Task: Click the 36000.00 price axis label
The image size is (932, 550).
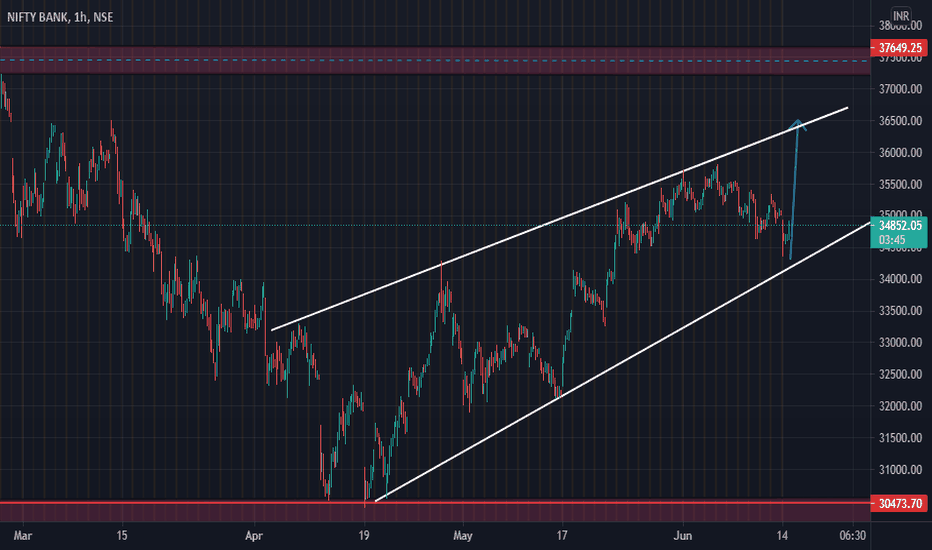Action: pyautogui.click(x=900, y=152)
